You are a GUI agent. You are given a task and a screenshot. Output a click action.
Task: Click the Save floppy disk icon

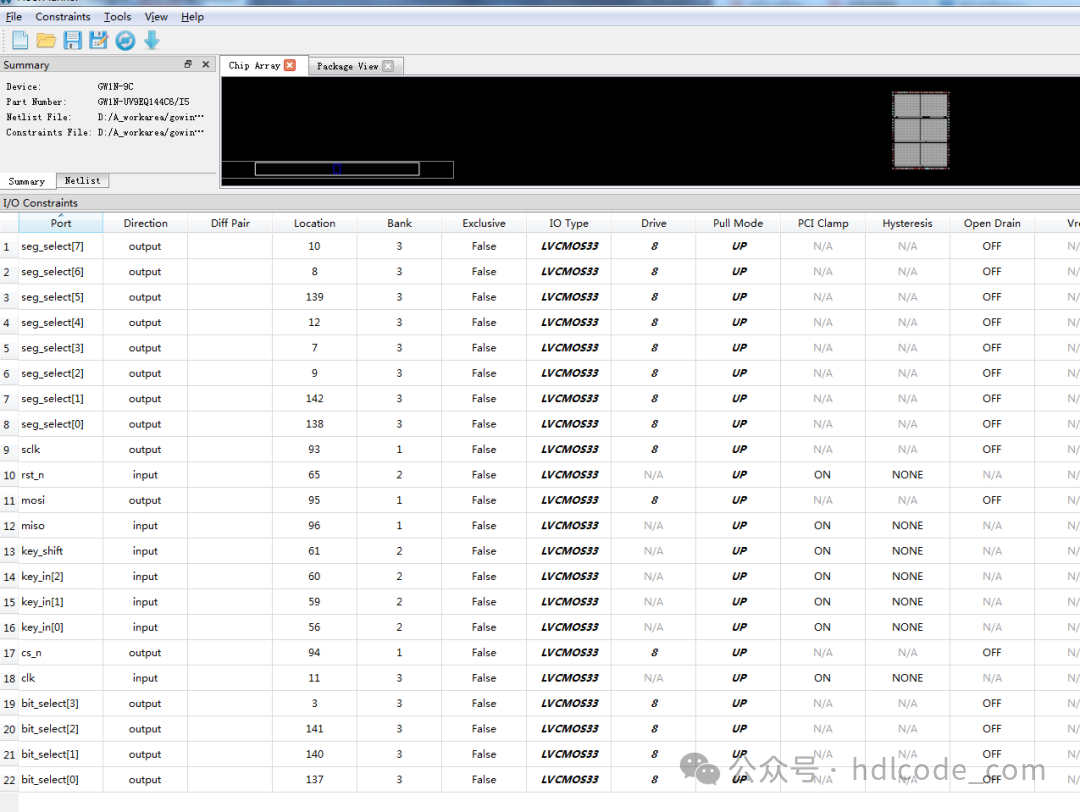coord(72,41)
